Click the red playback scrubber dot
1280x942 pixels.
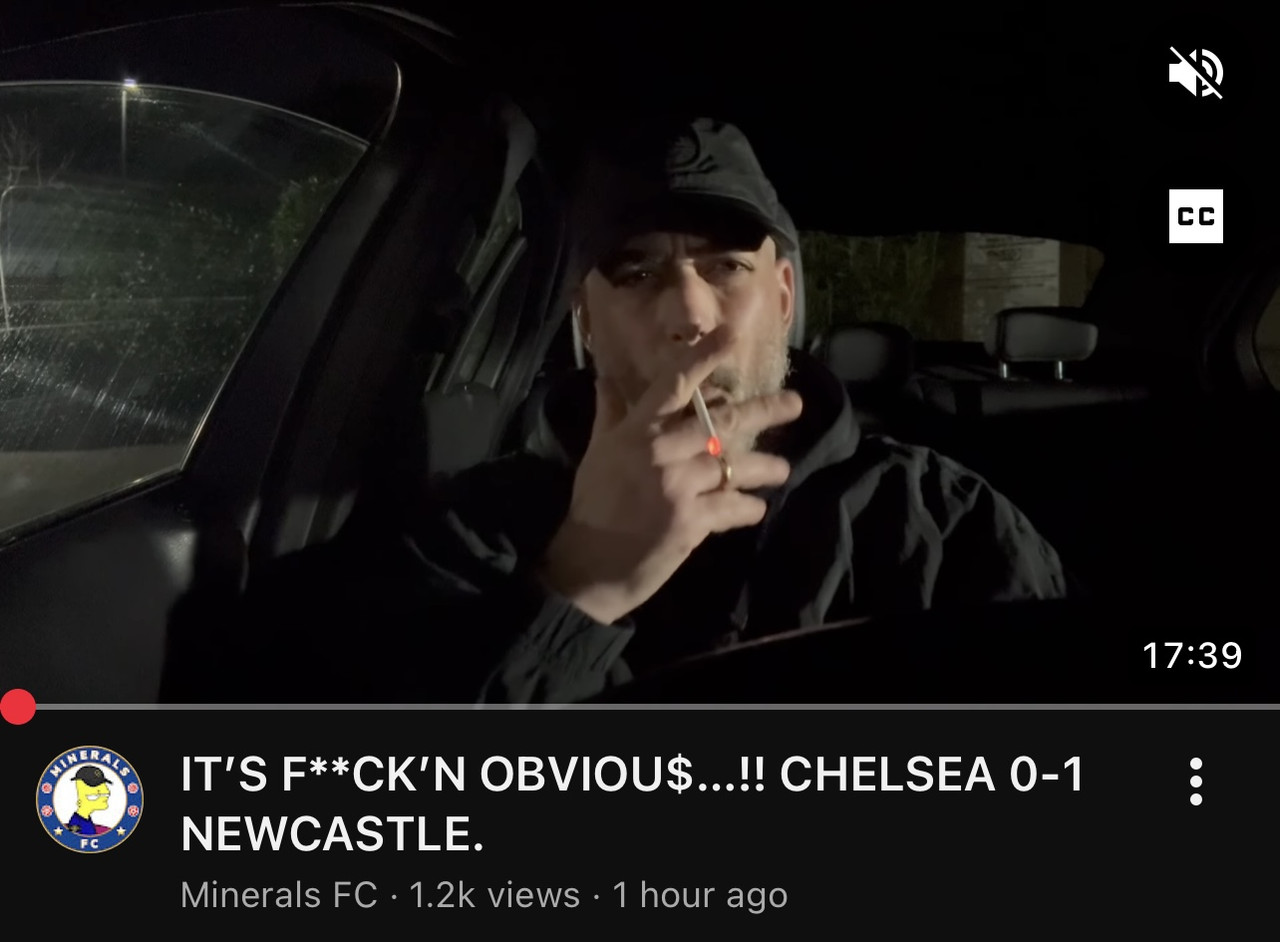click(x=17, y=707)
